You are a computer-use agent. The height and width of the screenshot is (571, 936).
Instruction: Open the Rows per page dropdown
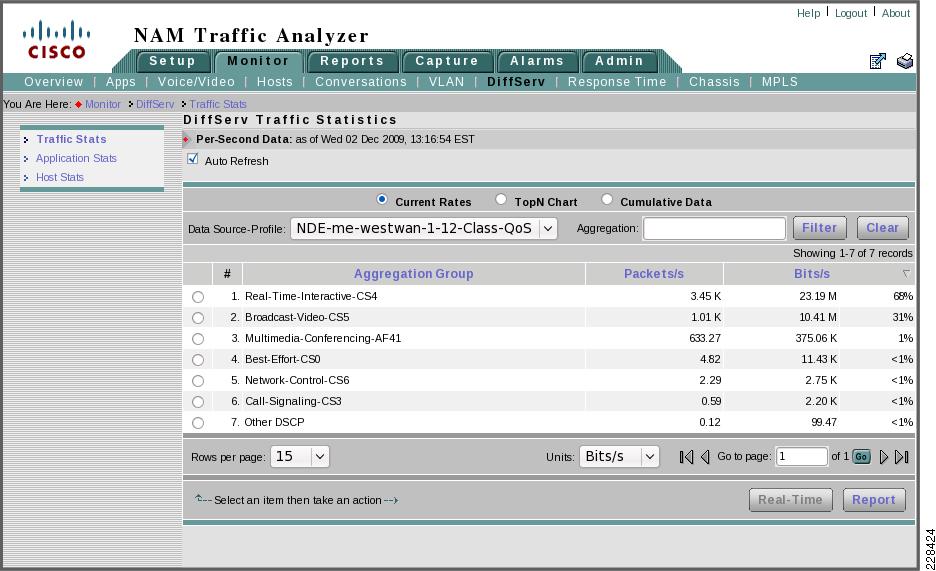click(300, 457)
